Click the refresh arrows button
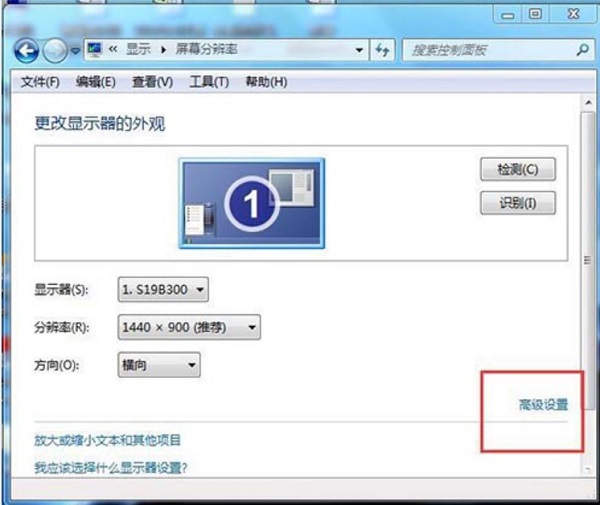This screenshot has height=505, width=600. [382, 50]
